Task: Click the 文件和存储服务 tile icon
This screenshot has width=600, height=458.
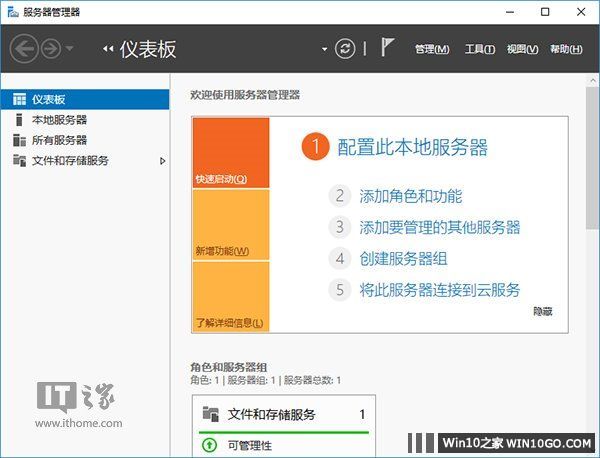Action: 210,413
